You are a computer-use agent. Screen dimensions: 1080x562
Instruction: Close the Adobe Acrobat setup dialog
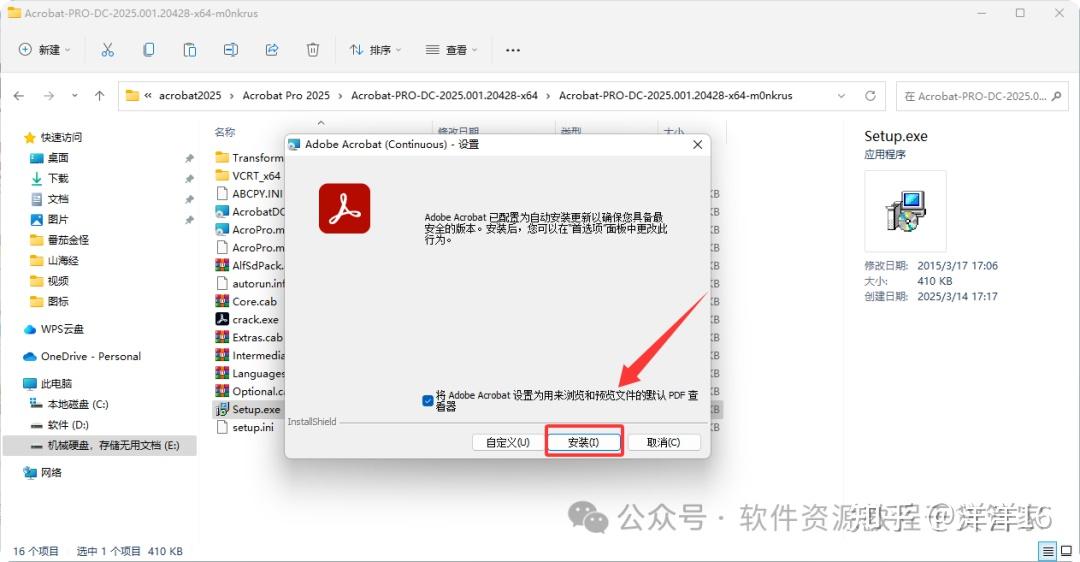click(x=697, y=145)
